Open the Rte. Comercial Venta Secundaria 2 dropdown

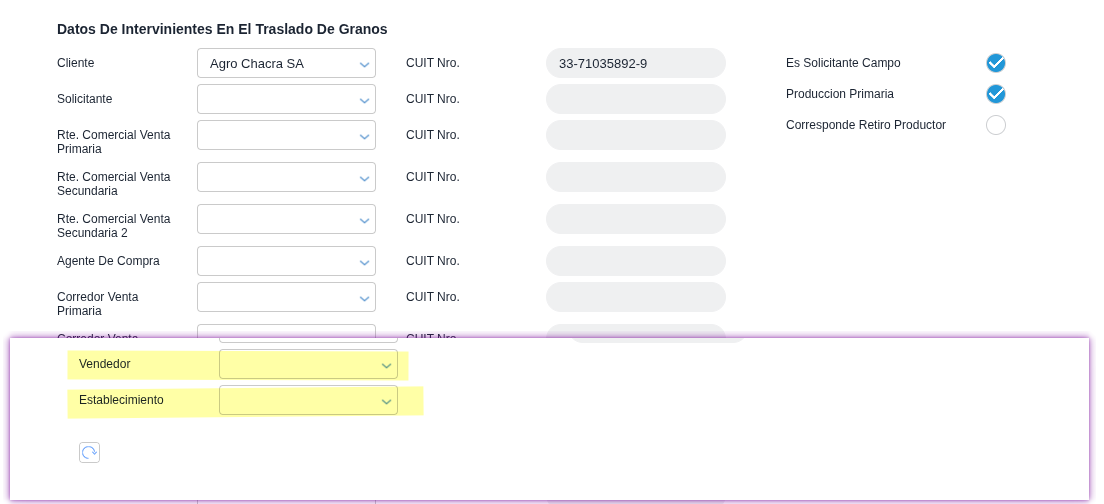pos(286,219)
